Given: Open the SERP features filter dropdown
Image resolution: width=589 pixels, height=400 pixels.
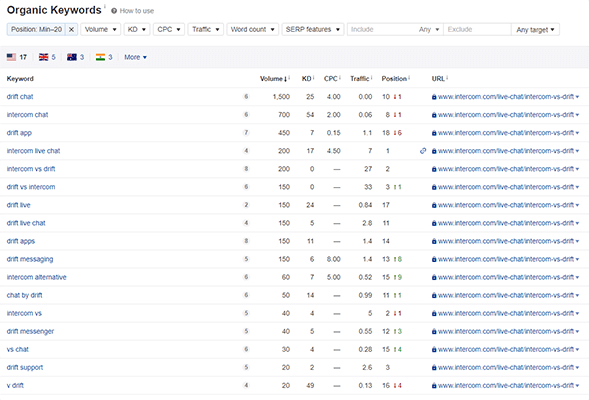Looking at the screenshot, I should (313, 29).
